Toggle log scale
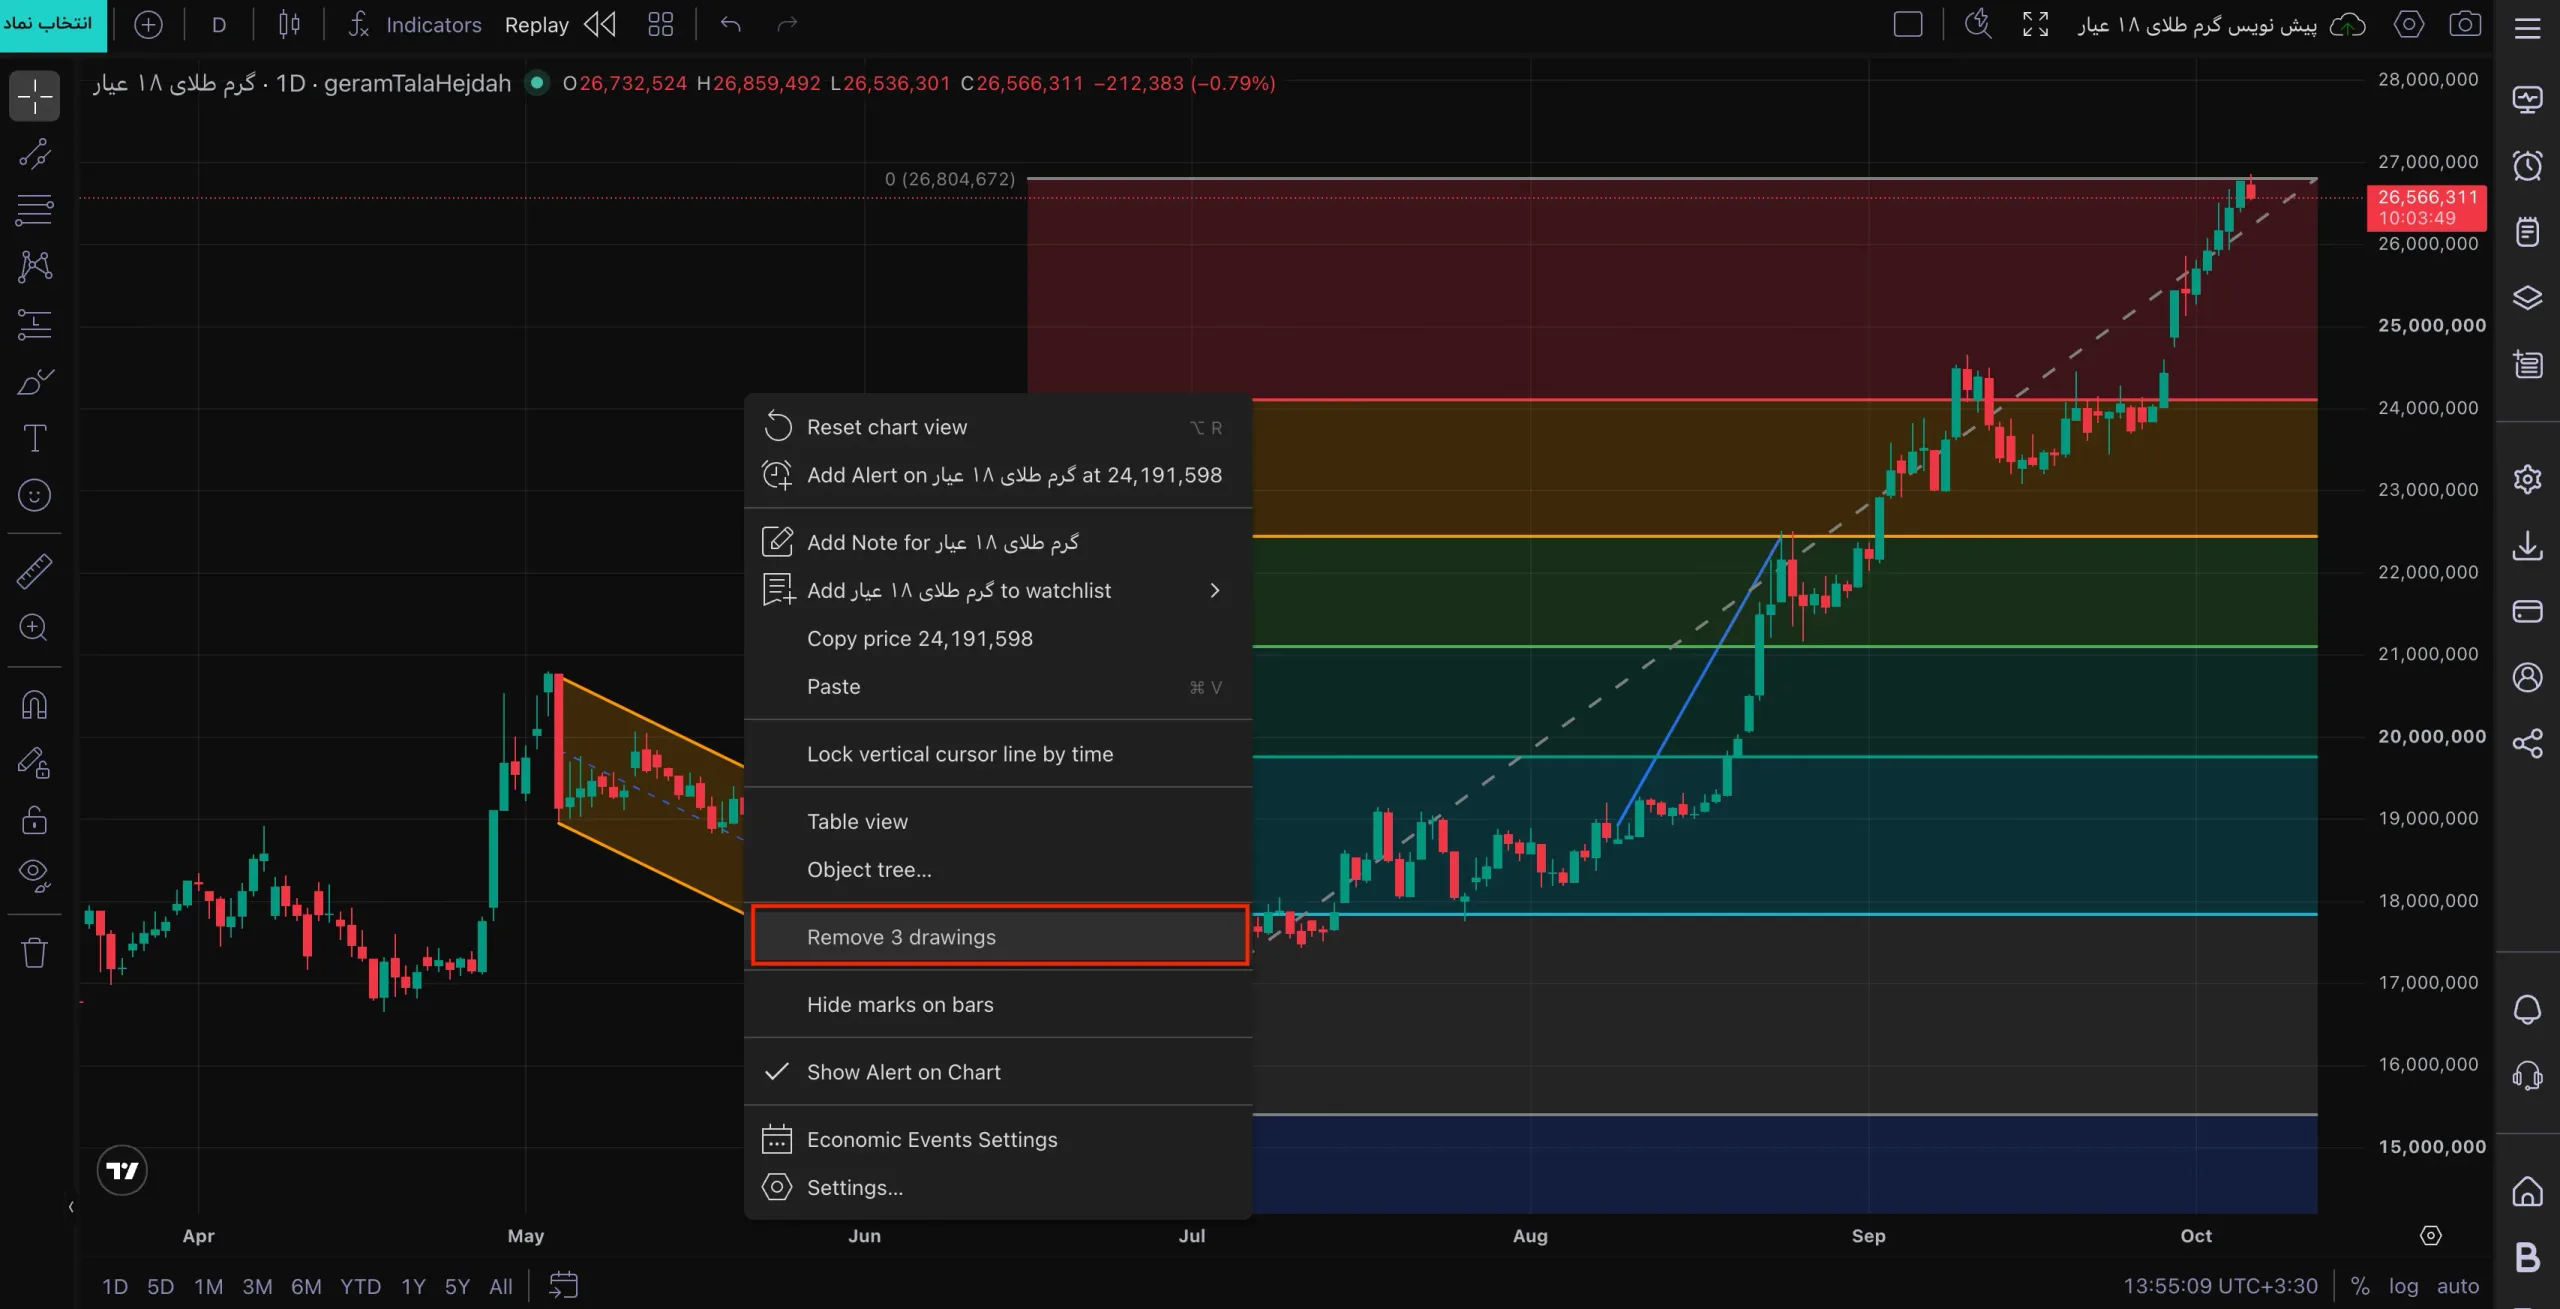This screenshot has width=2560, height=1309. 2403,1286
